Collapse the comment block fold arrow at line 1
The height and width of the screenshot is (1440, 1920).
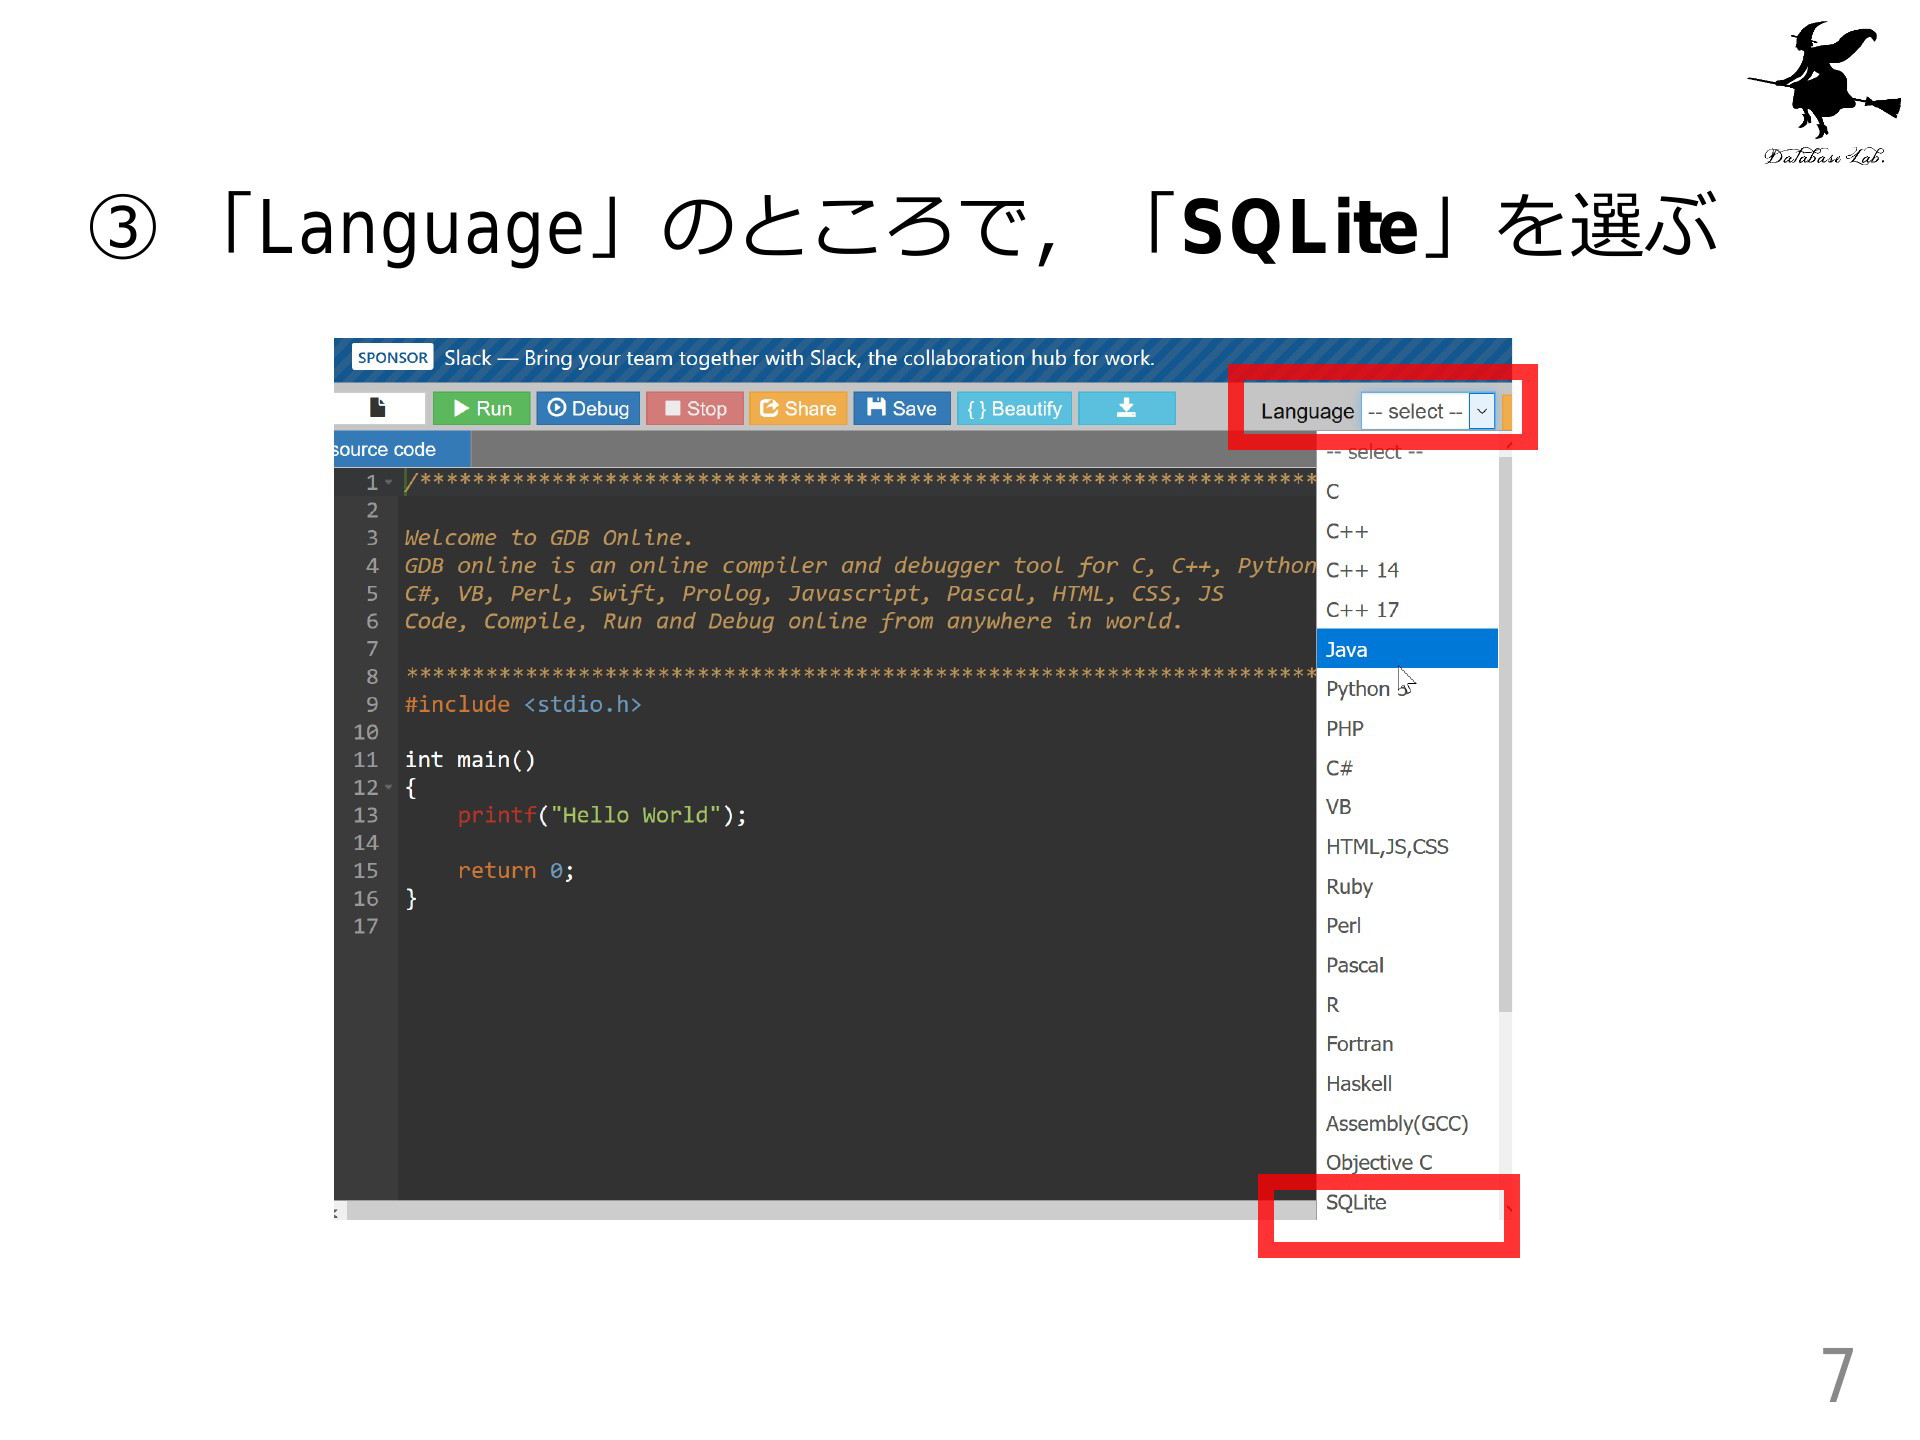pyautogui.click(x=389, y=483)
